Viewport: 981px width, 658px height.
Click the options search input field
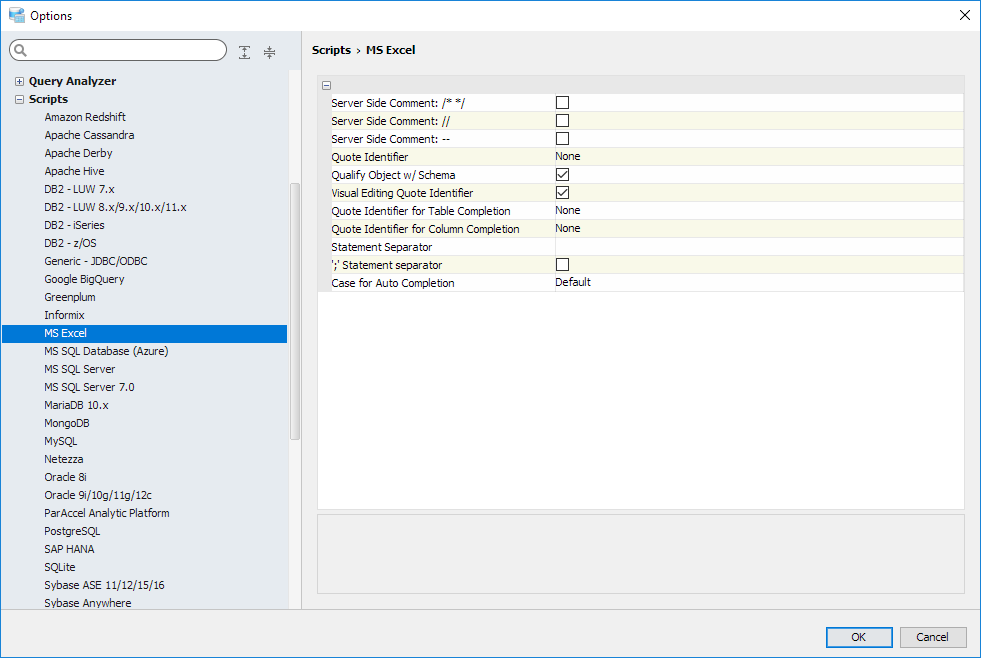pyautogui.click(x=125, y=50)
